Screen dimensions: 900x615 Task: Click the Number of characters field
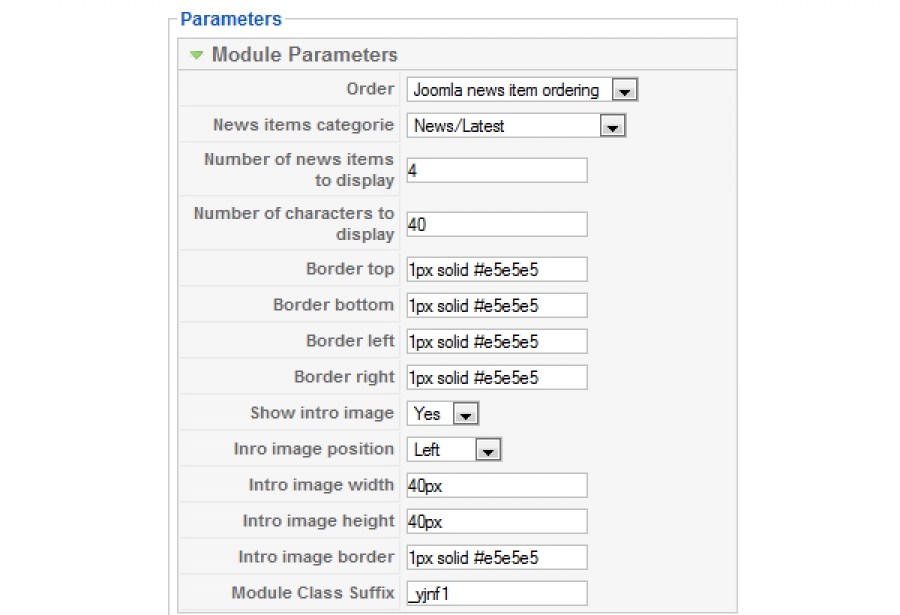[x=496, y=225]
